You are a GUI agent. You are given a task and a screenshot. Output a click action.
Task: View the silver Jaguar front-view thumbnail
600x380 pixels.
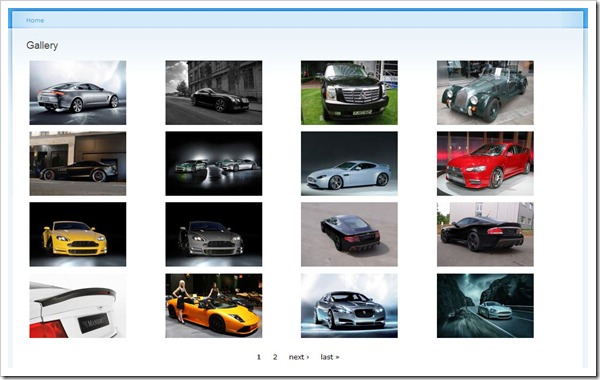[349, 305]
